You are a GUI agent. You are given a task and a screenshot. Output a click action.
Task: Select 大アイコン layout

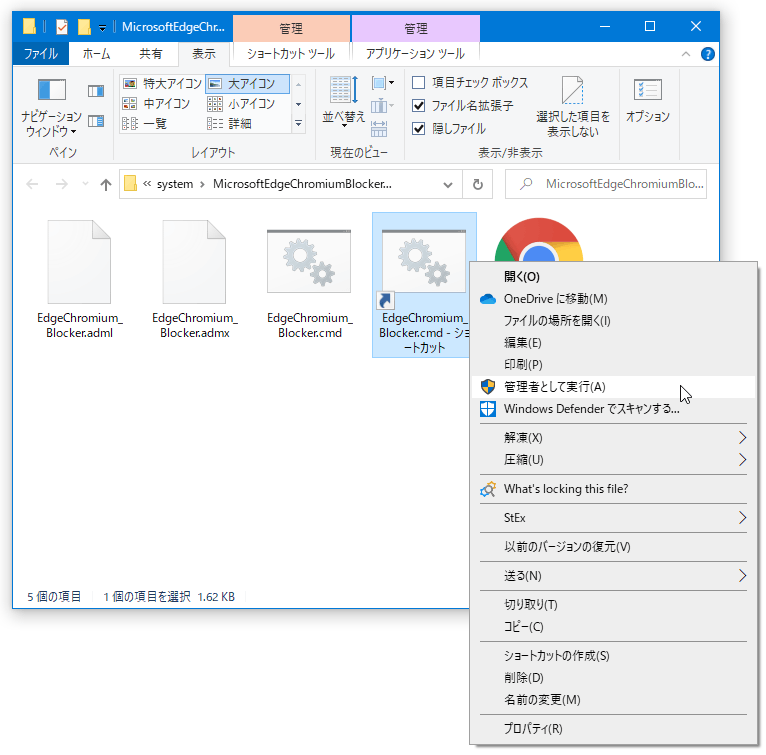pos(248,84)
